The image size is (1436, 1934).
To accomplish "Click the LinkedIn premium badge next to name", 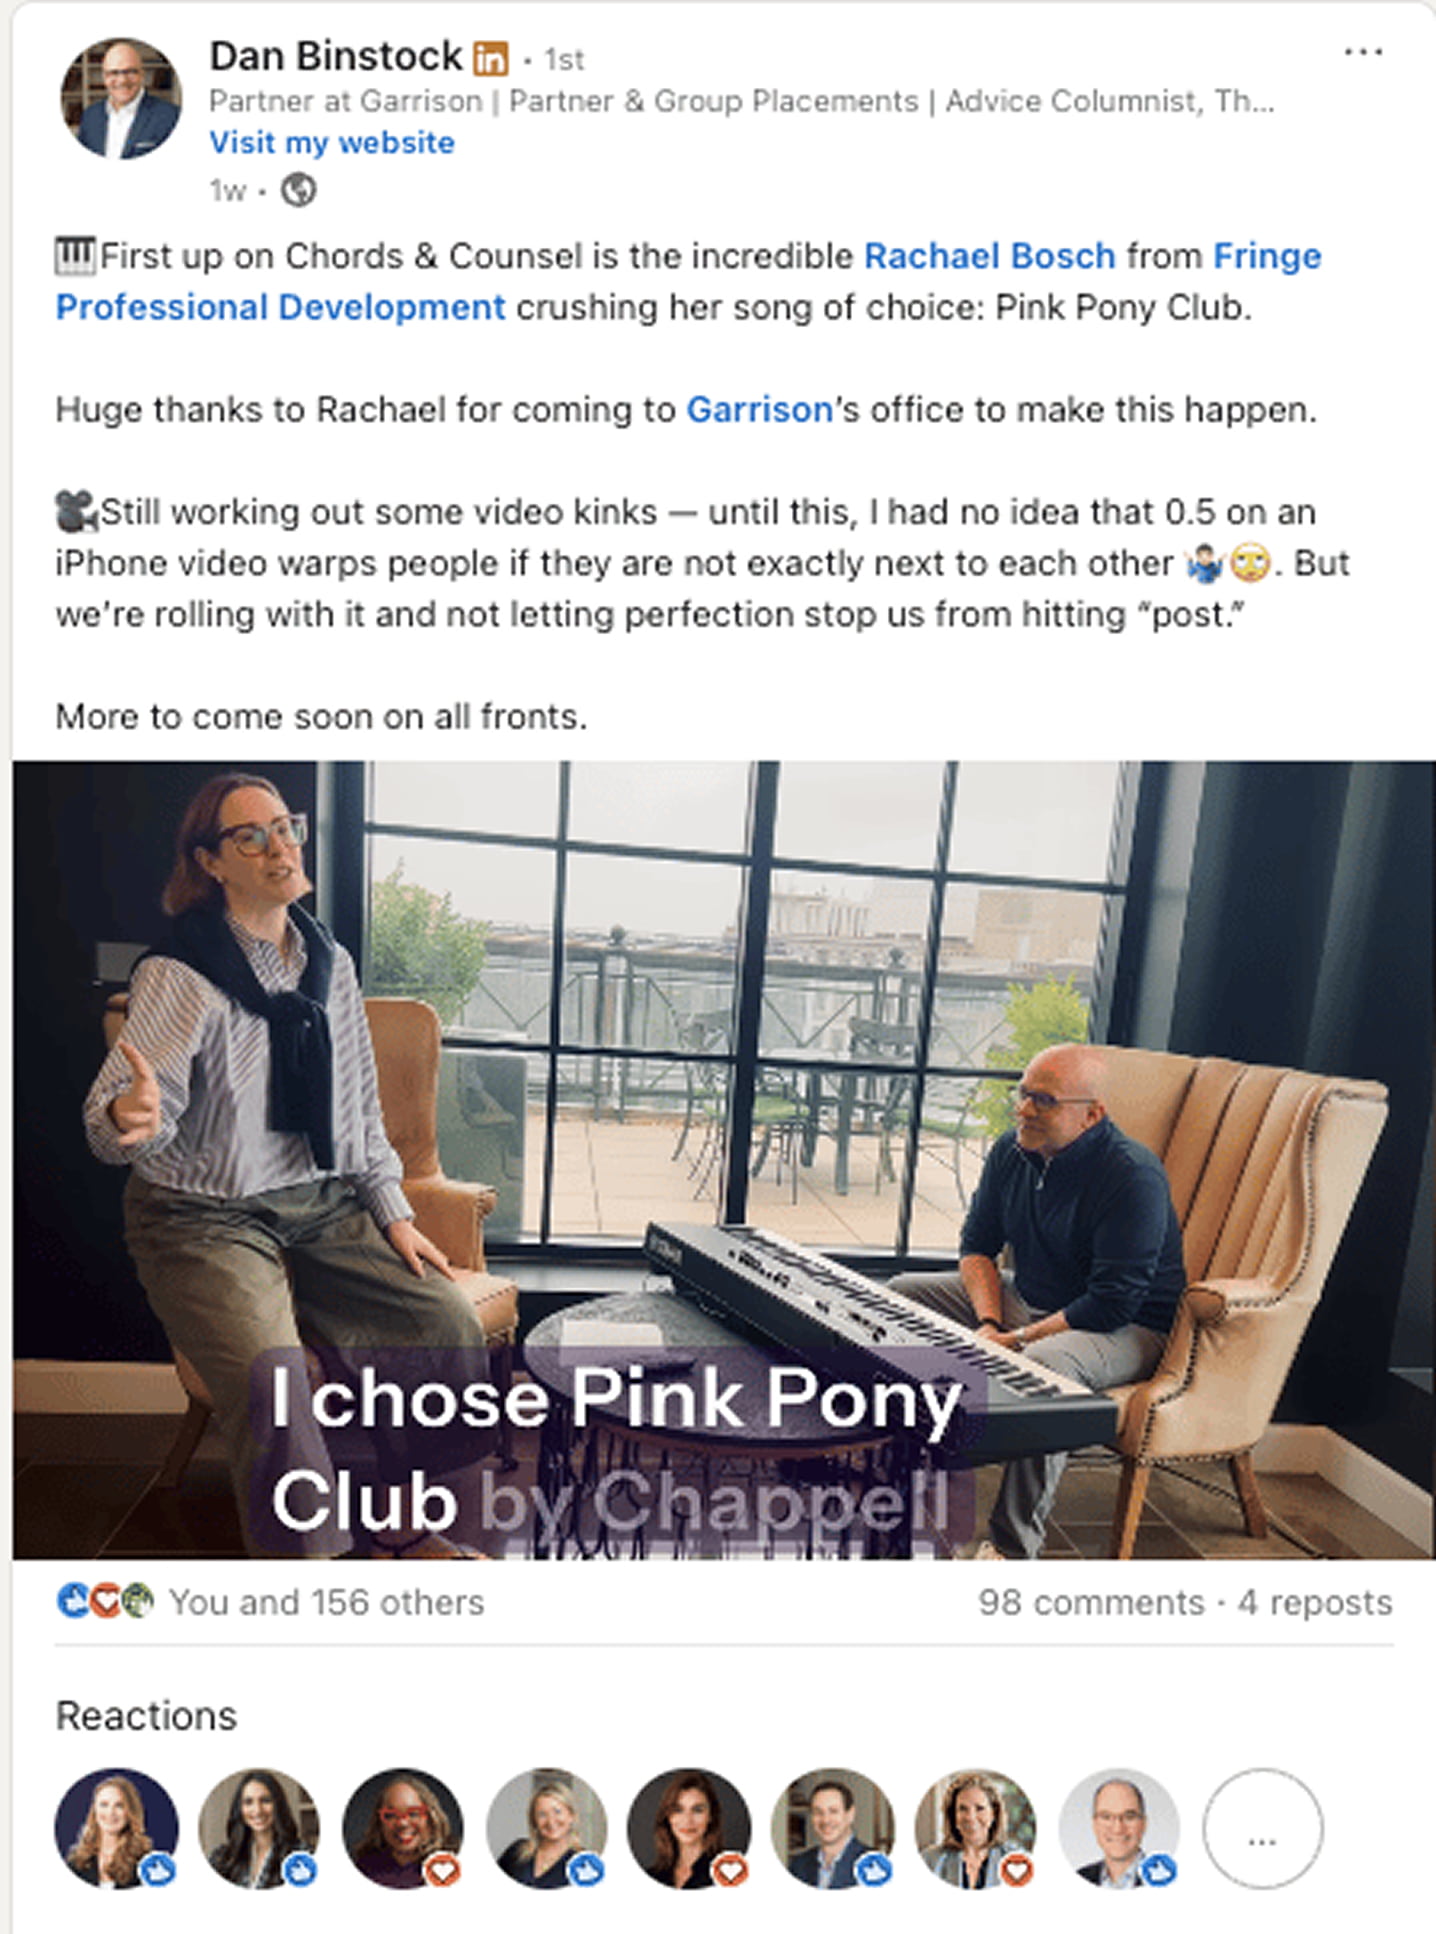I will click(490, 59).
